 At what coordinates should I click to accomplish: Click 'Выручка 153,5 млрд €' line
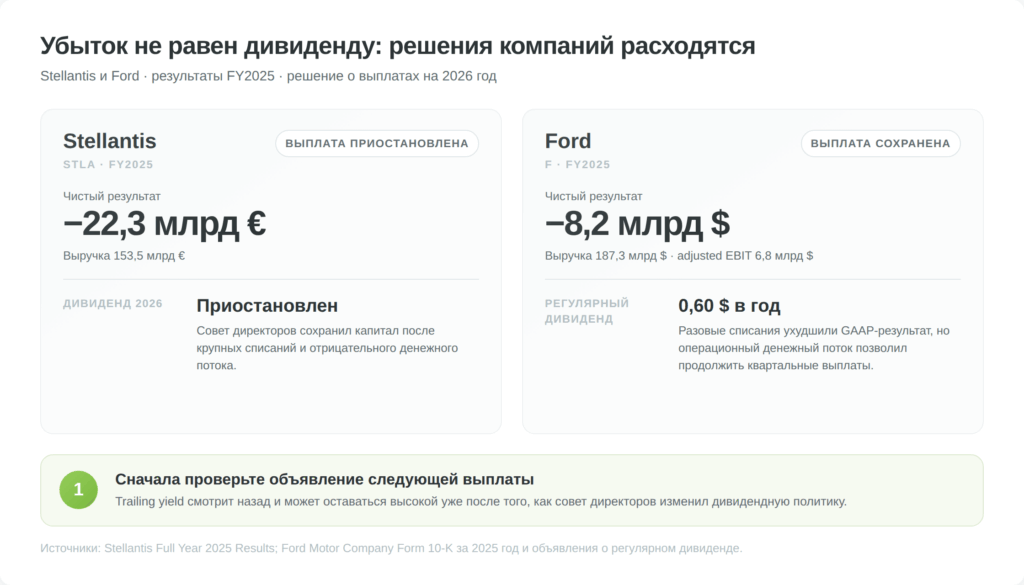[x=124, y=256]
